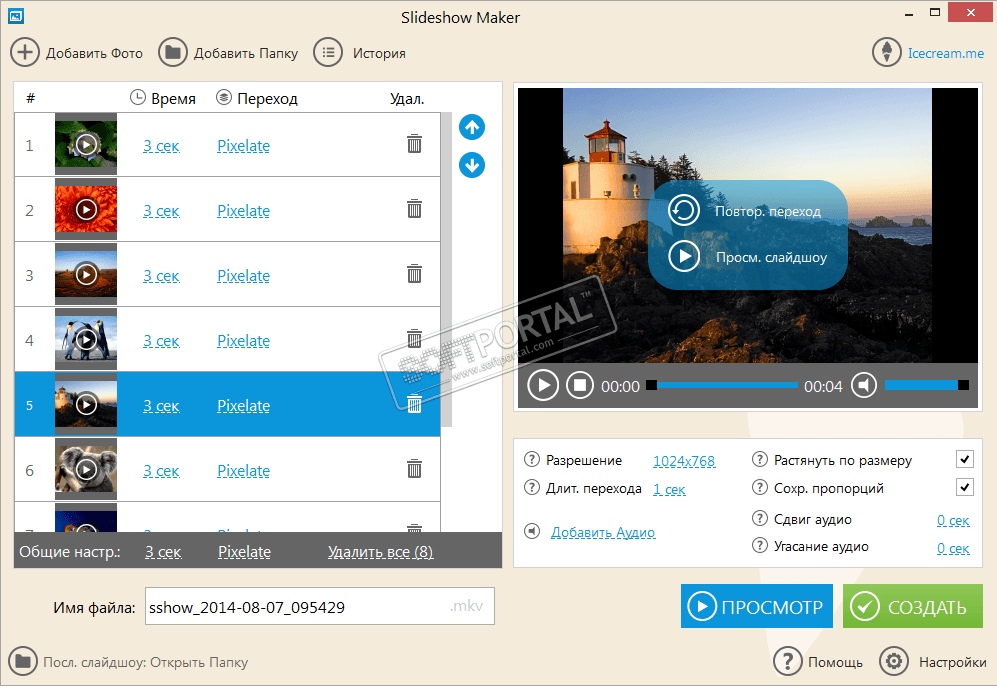Adjust the preview volume slider
The image size is (997, 686).
coord(926,385)
